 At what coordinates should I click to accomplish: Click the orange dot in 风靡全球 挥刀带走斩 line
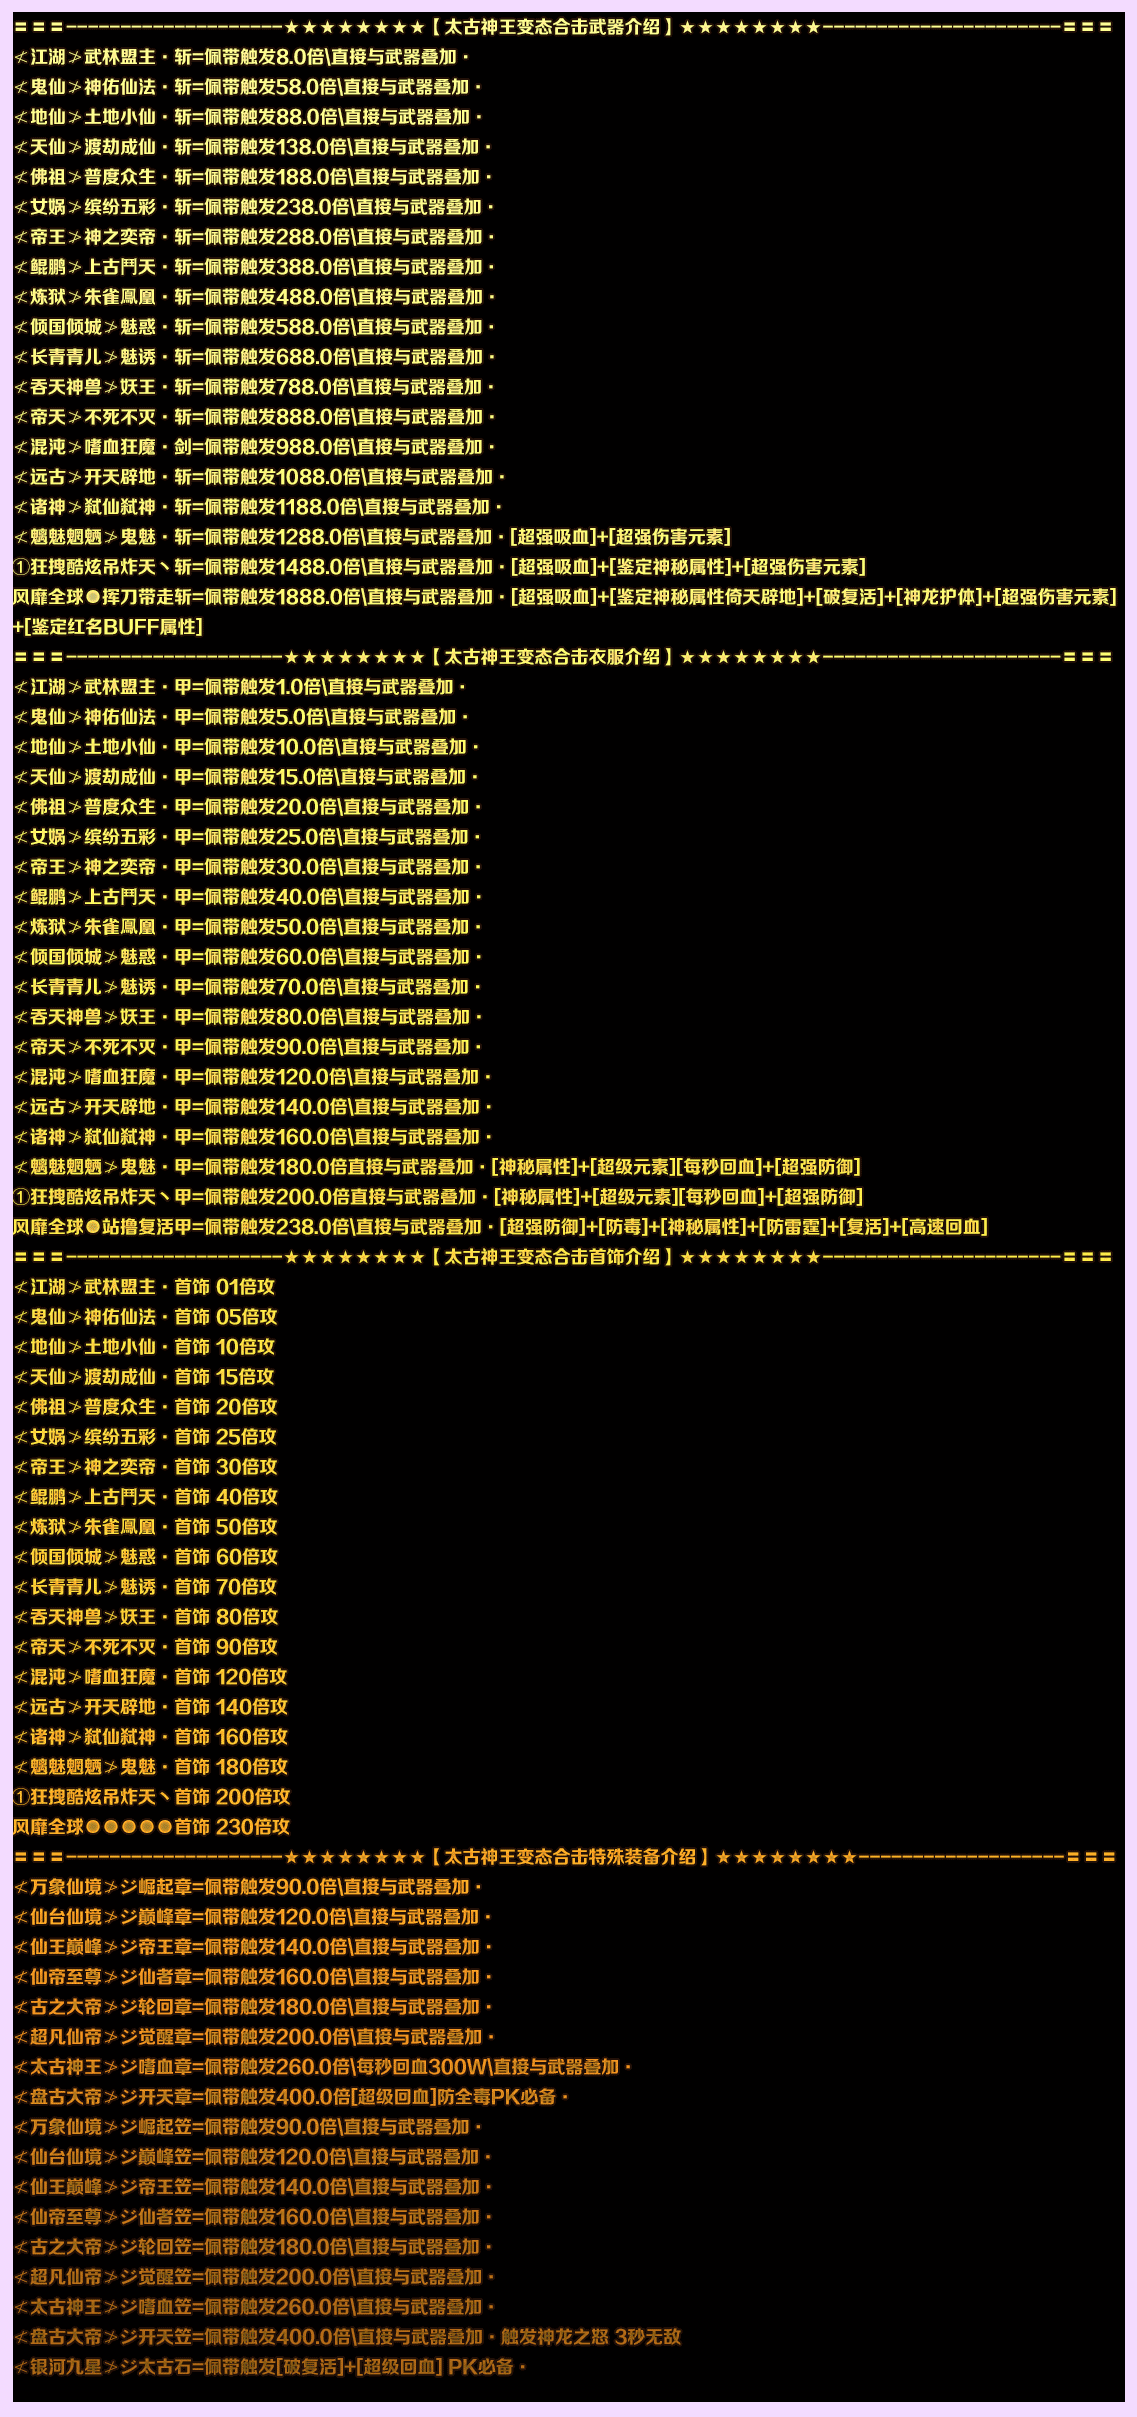pos(93,597)
